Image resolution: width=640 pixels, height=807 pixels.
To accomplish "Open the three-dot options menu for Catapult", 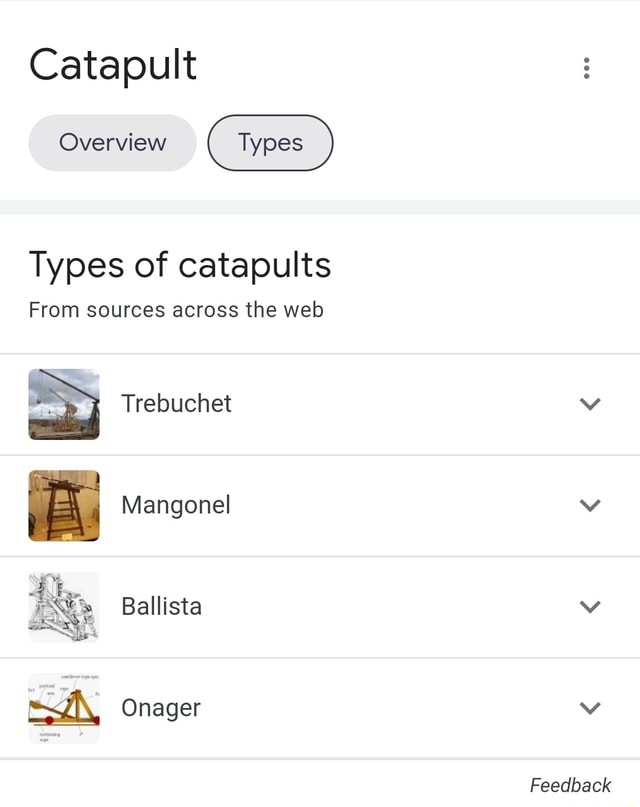I will click(586, 67).
